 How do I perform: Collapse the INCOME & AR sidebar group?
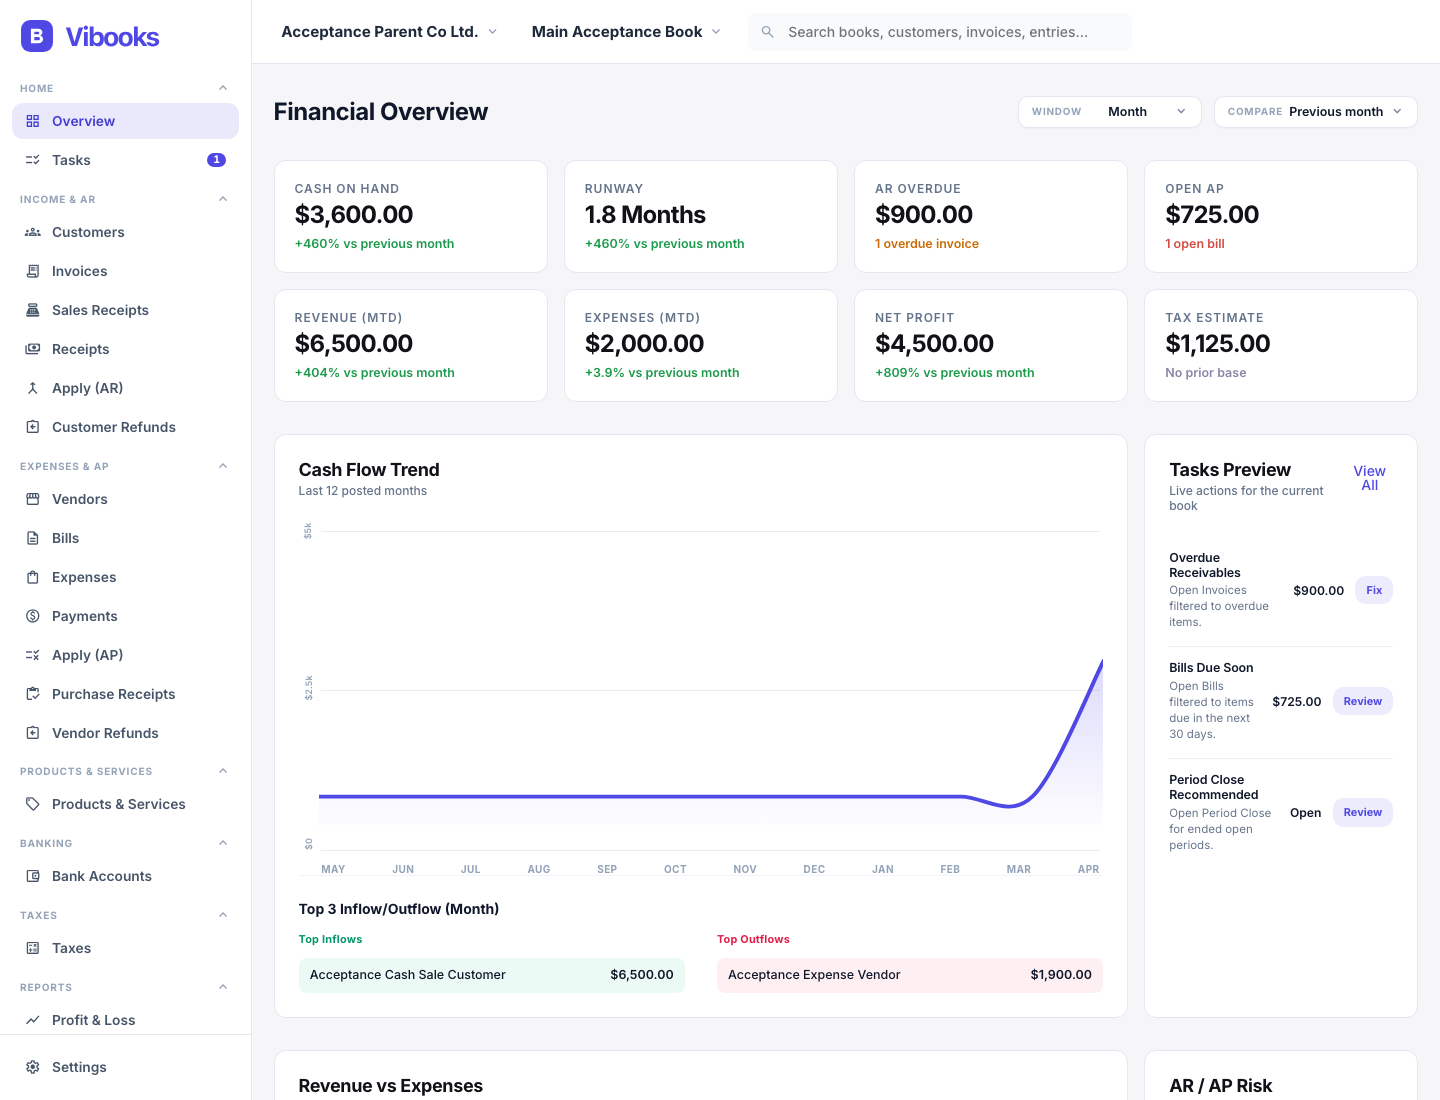point(222,198)
